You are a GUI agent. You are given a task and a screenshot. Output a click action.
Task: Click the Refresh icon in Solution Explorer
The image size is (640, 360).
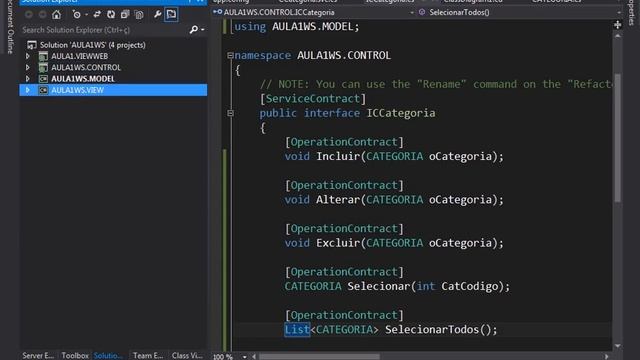(111, 15)
